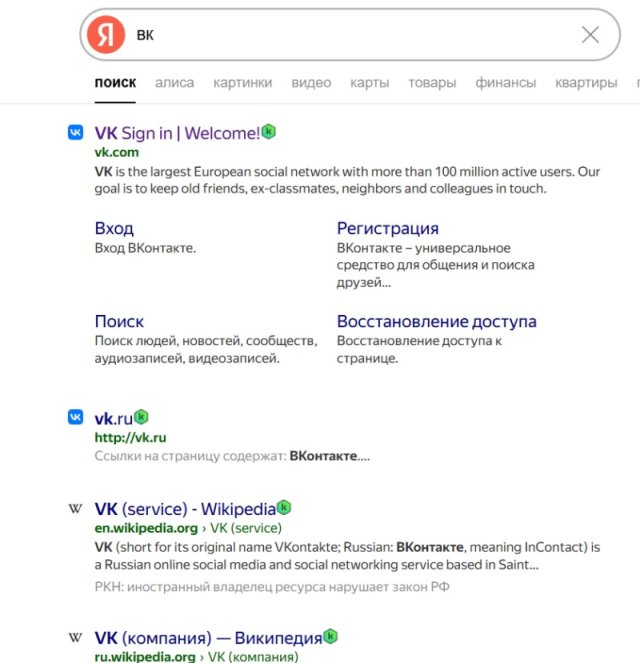Click into the search input containing вк
This screenshot has height=663, width=640.
[x=355, y=35]
